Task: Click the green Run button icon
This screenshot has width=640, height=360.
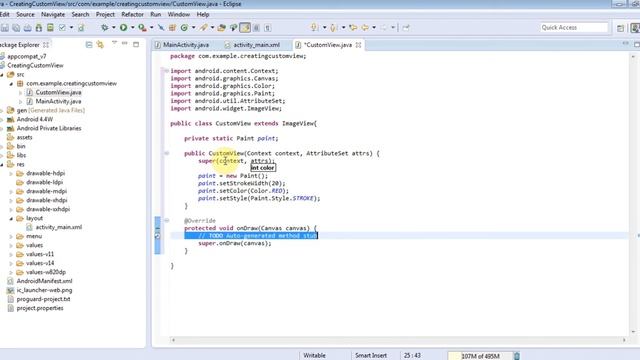Action: (x=123, y=28)
